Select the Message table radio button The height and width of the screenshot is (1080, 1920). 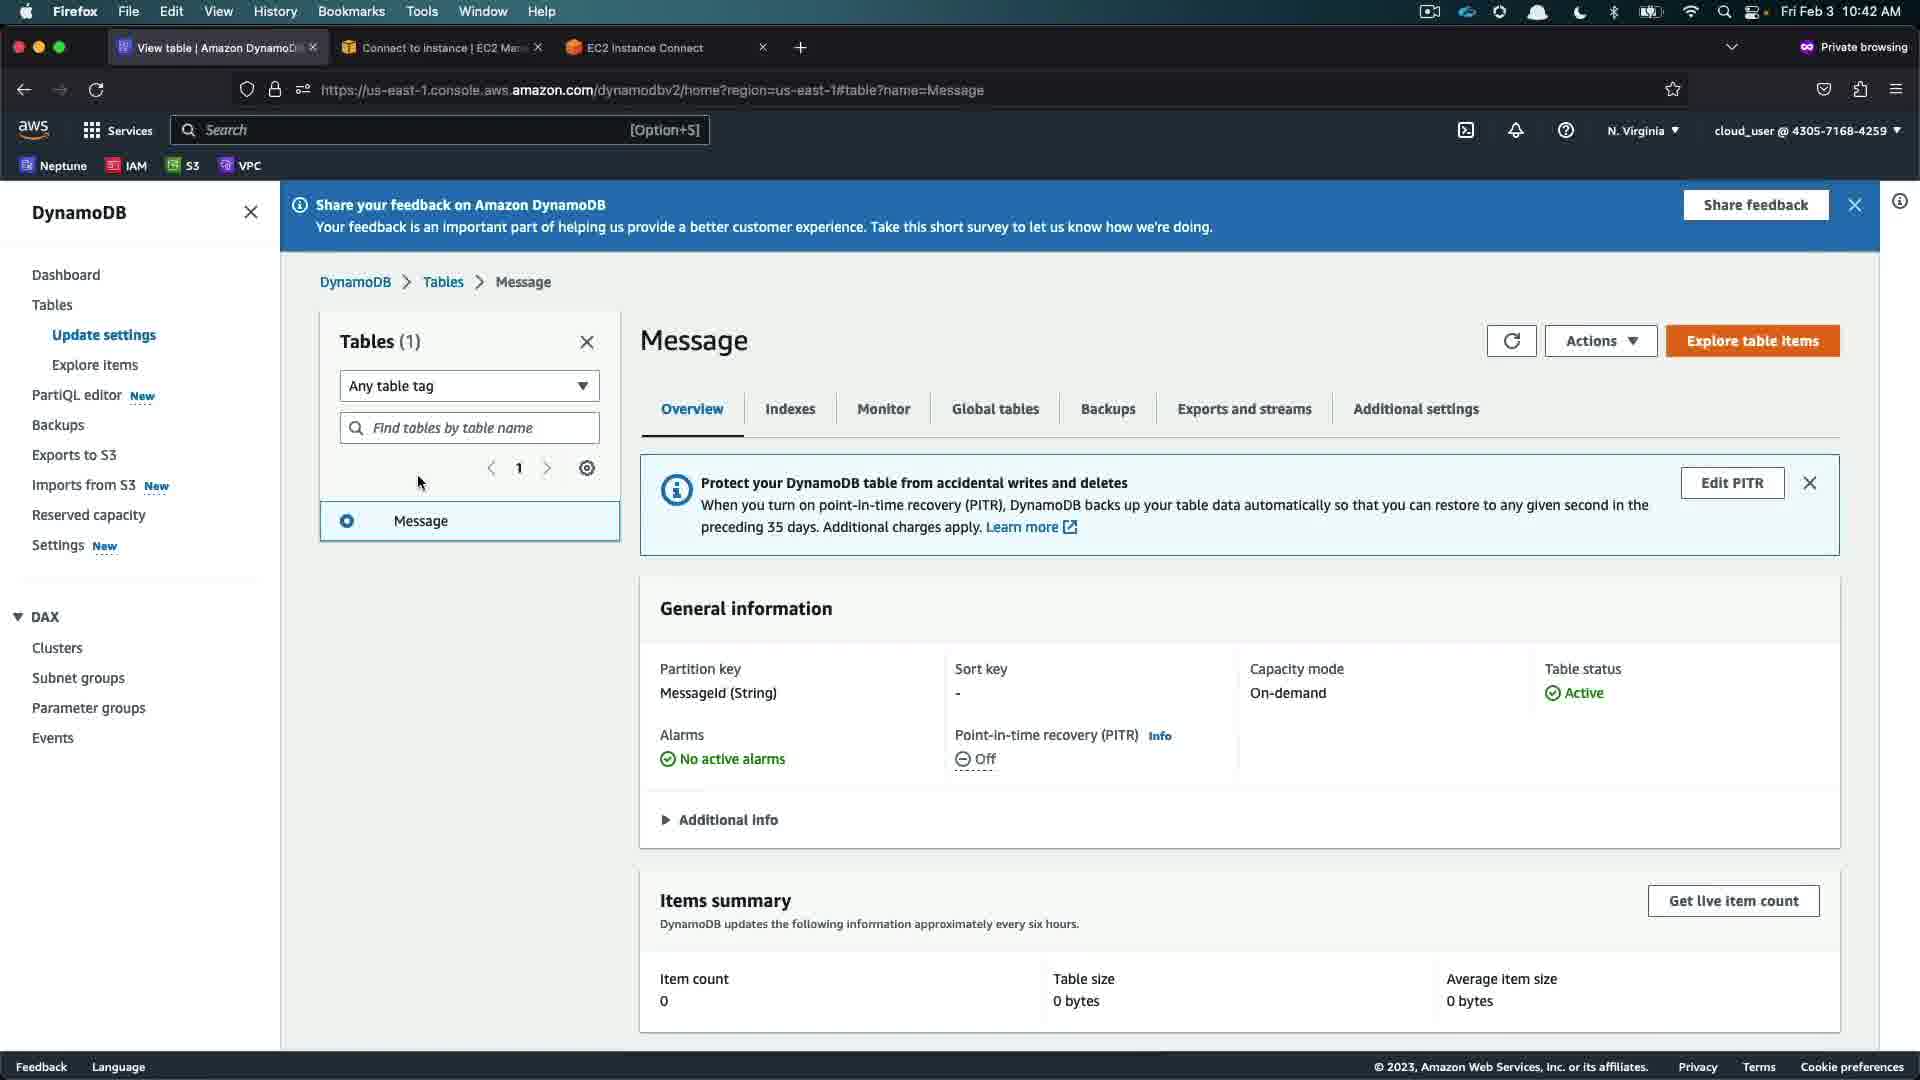(x=347, y=521)
